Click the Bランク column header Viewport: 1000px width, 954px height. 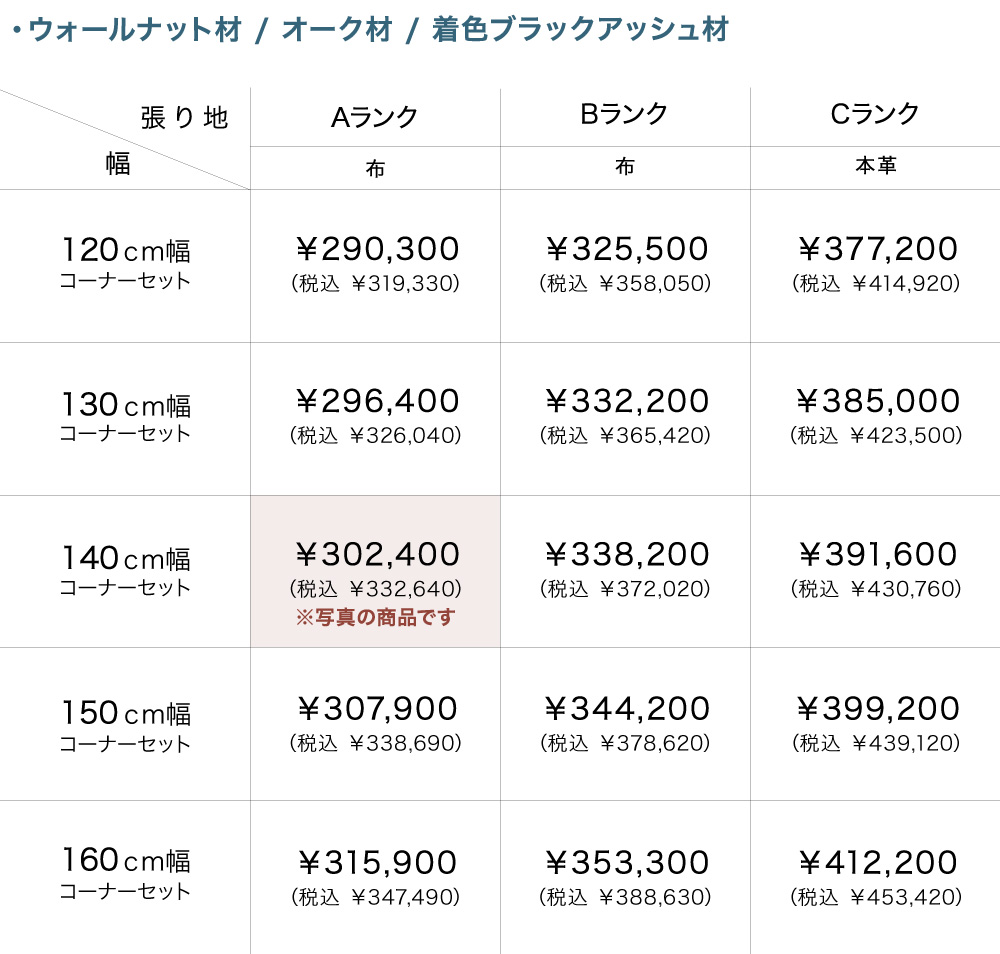(625, 115)
